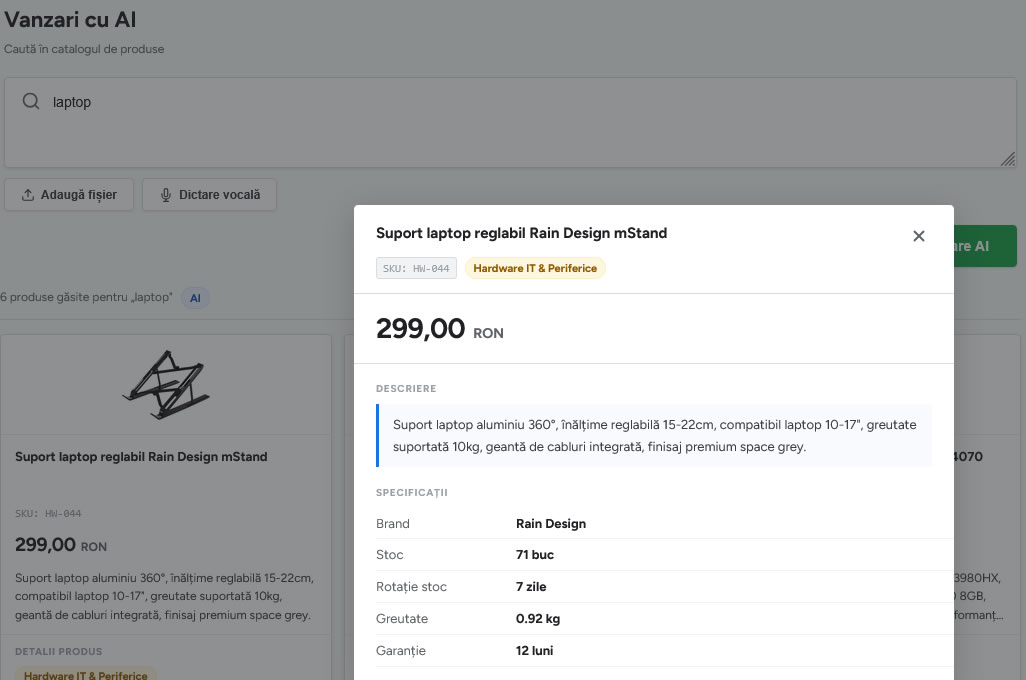Focus the laptop search text field

pyautogui.click(x=510, y=123)
